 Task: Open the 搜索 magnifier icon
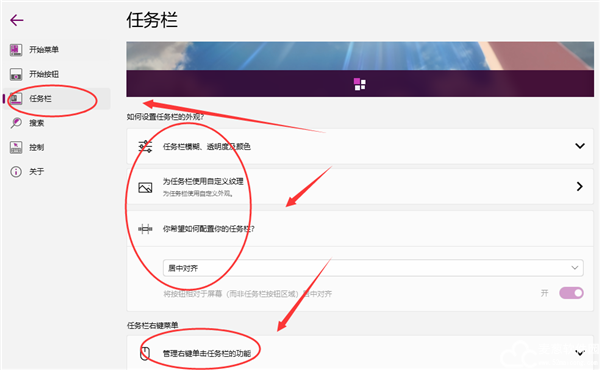coord(16,123)
